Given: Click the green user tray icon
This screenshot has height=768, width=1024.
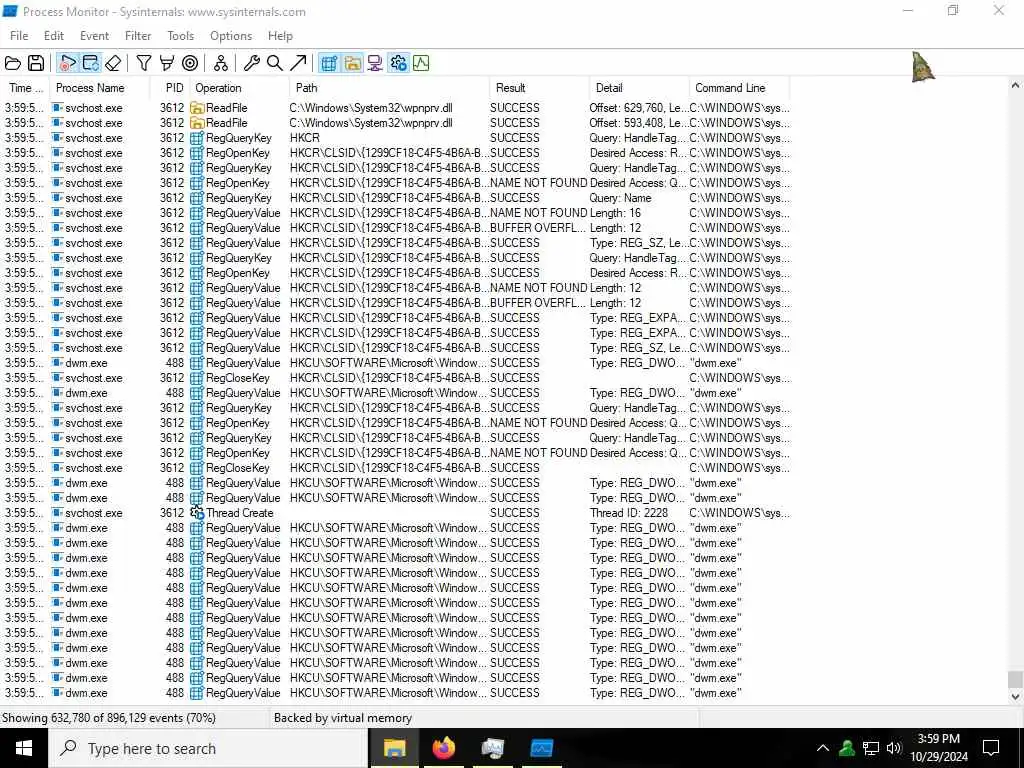Looking at the screenshot, I should click(847, 748).
